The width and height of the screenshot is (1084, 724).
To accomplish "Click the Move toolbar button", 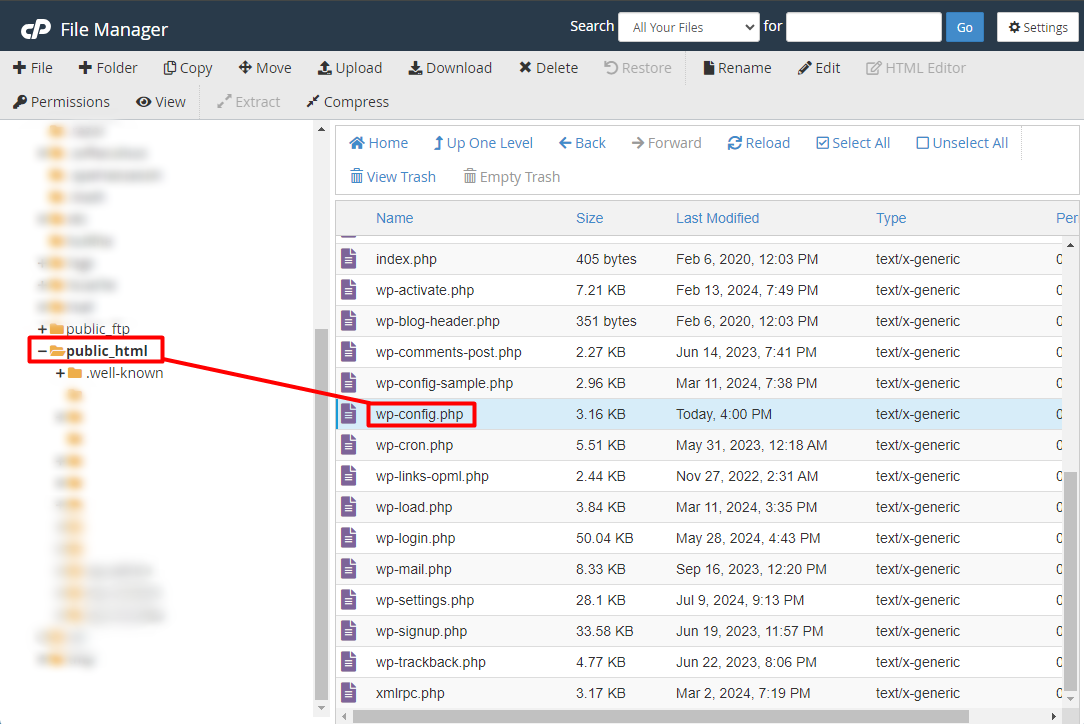I will click(x=265, y=68).
